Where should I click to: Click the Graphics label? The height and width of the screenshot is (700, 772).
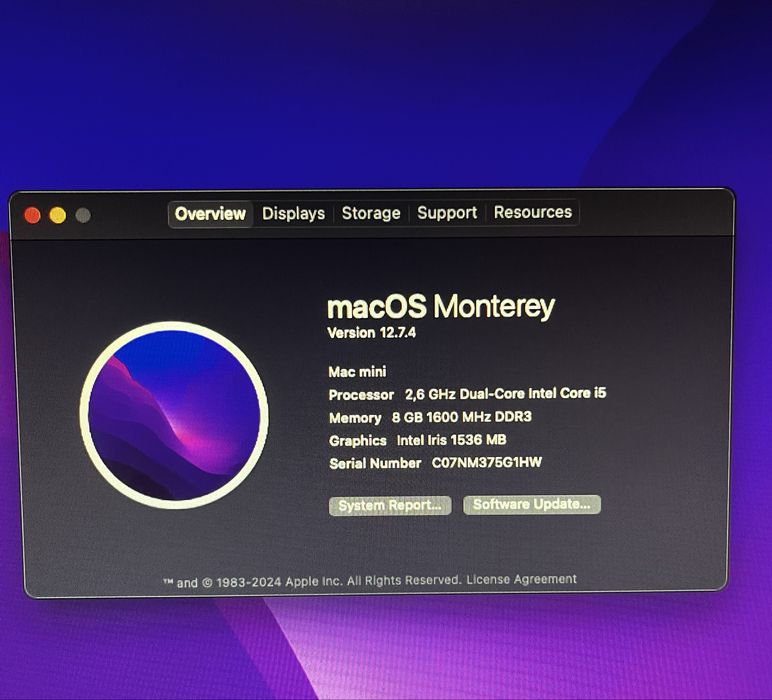[358, 441]
